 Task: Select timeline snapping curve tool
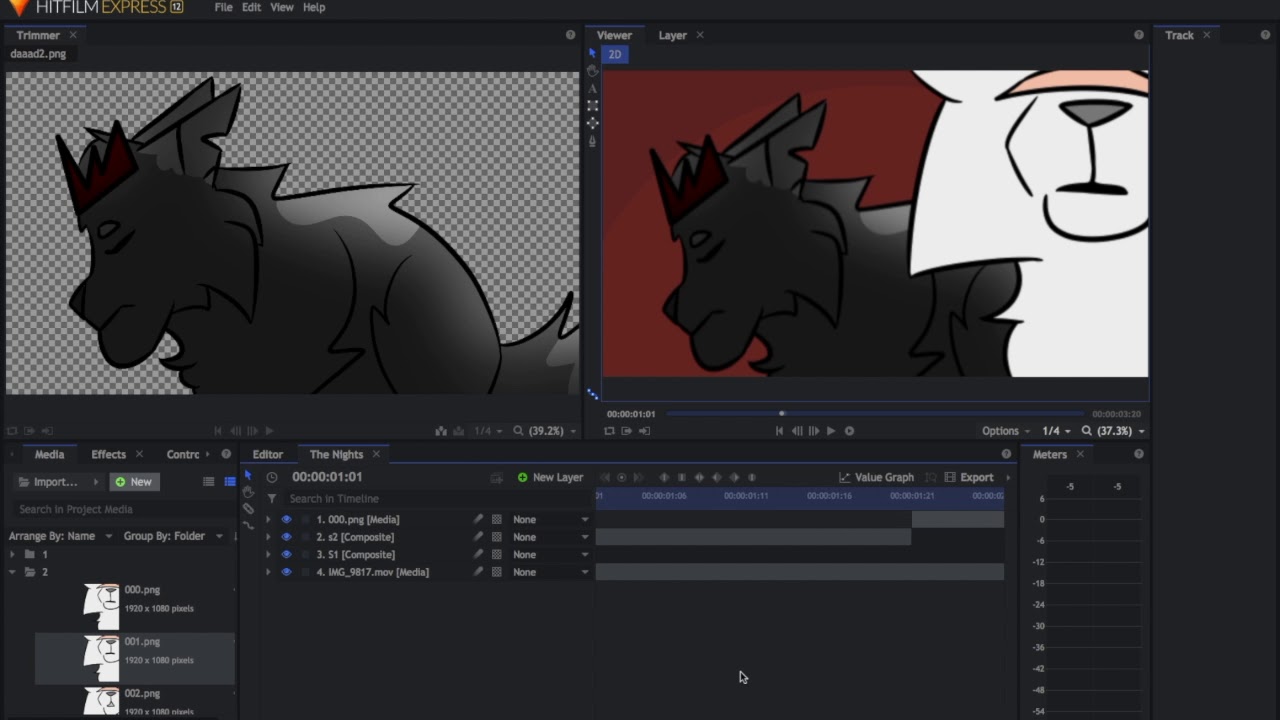pos(248,524)
